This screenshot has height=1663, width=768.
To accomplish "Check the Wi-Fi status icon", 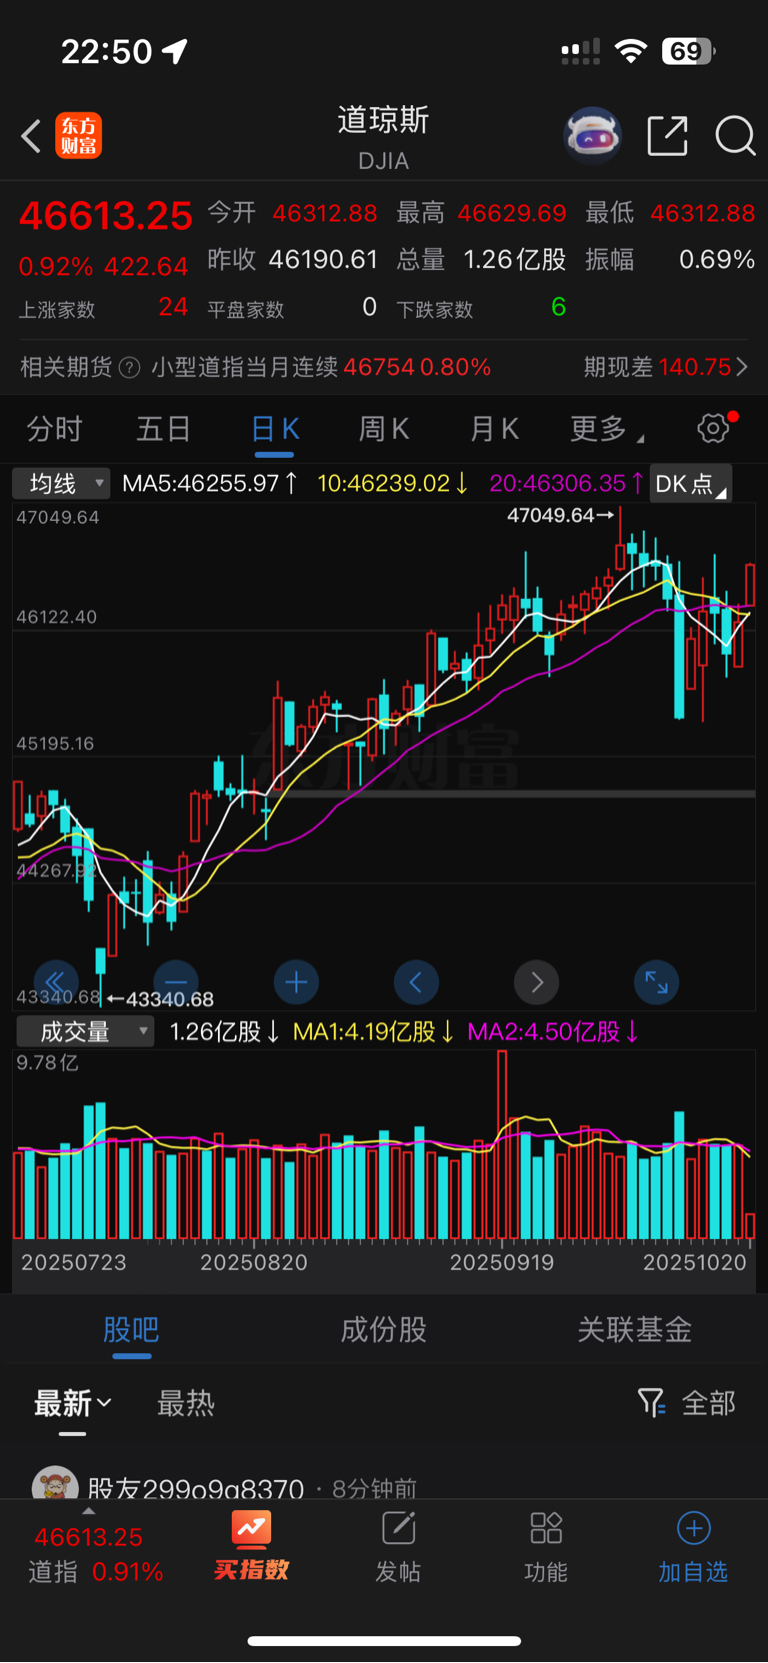I will (x=630, y=51).
